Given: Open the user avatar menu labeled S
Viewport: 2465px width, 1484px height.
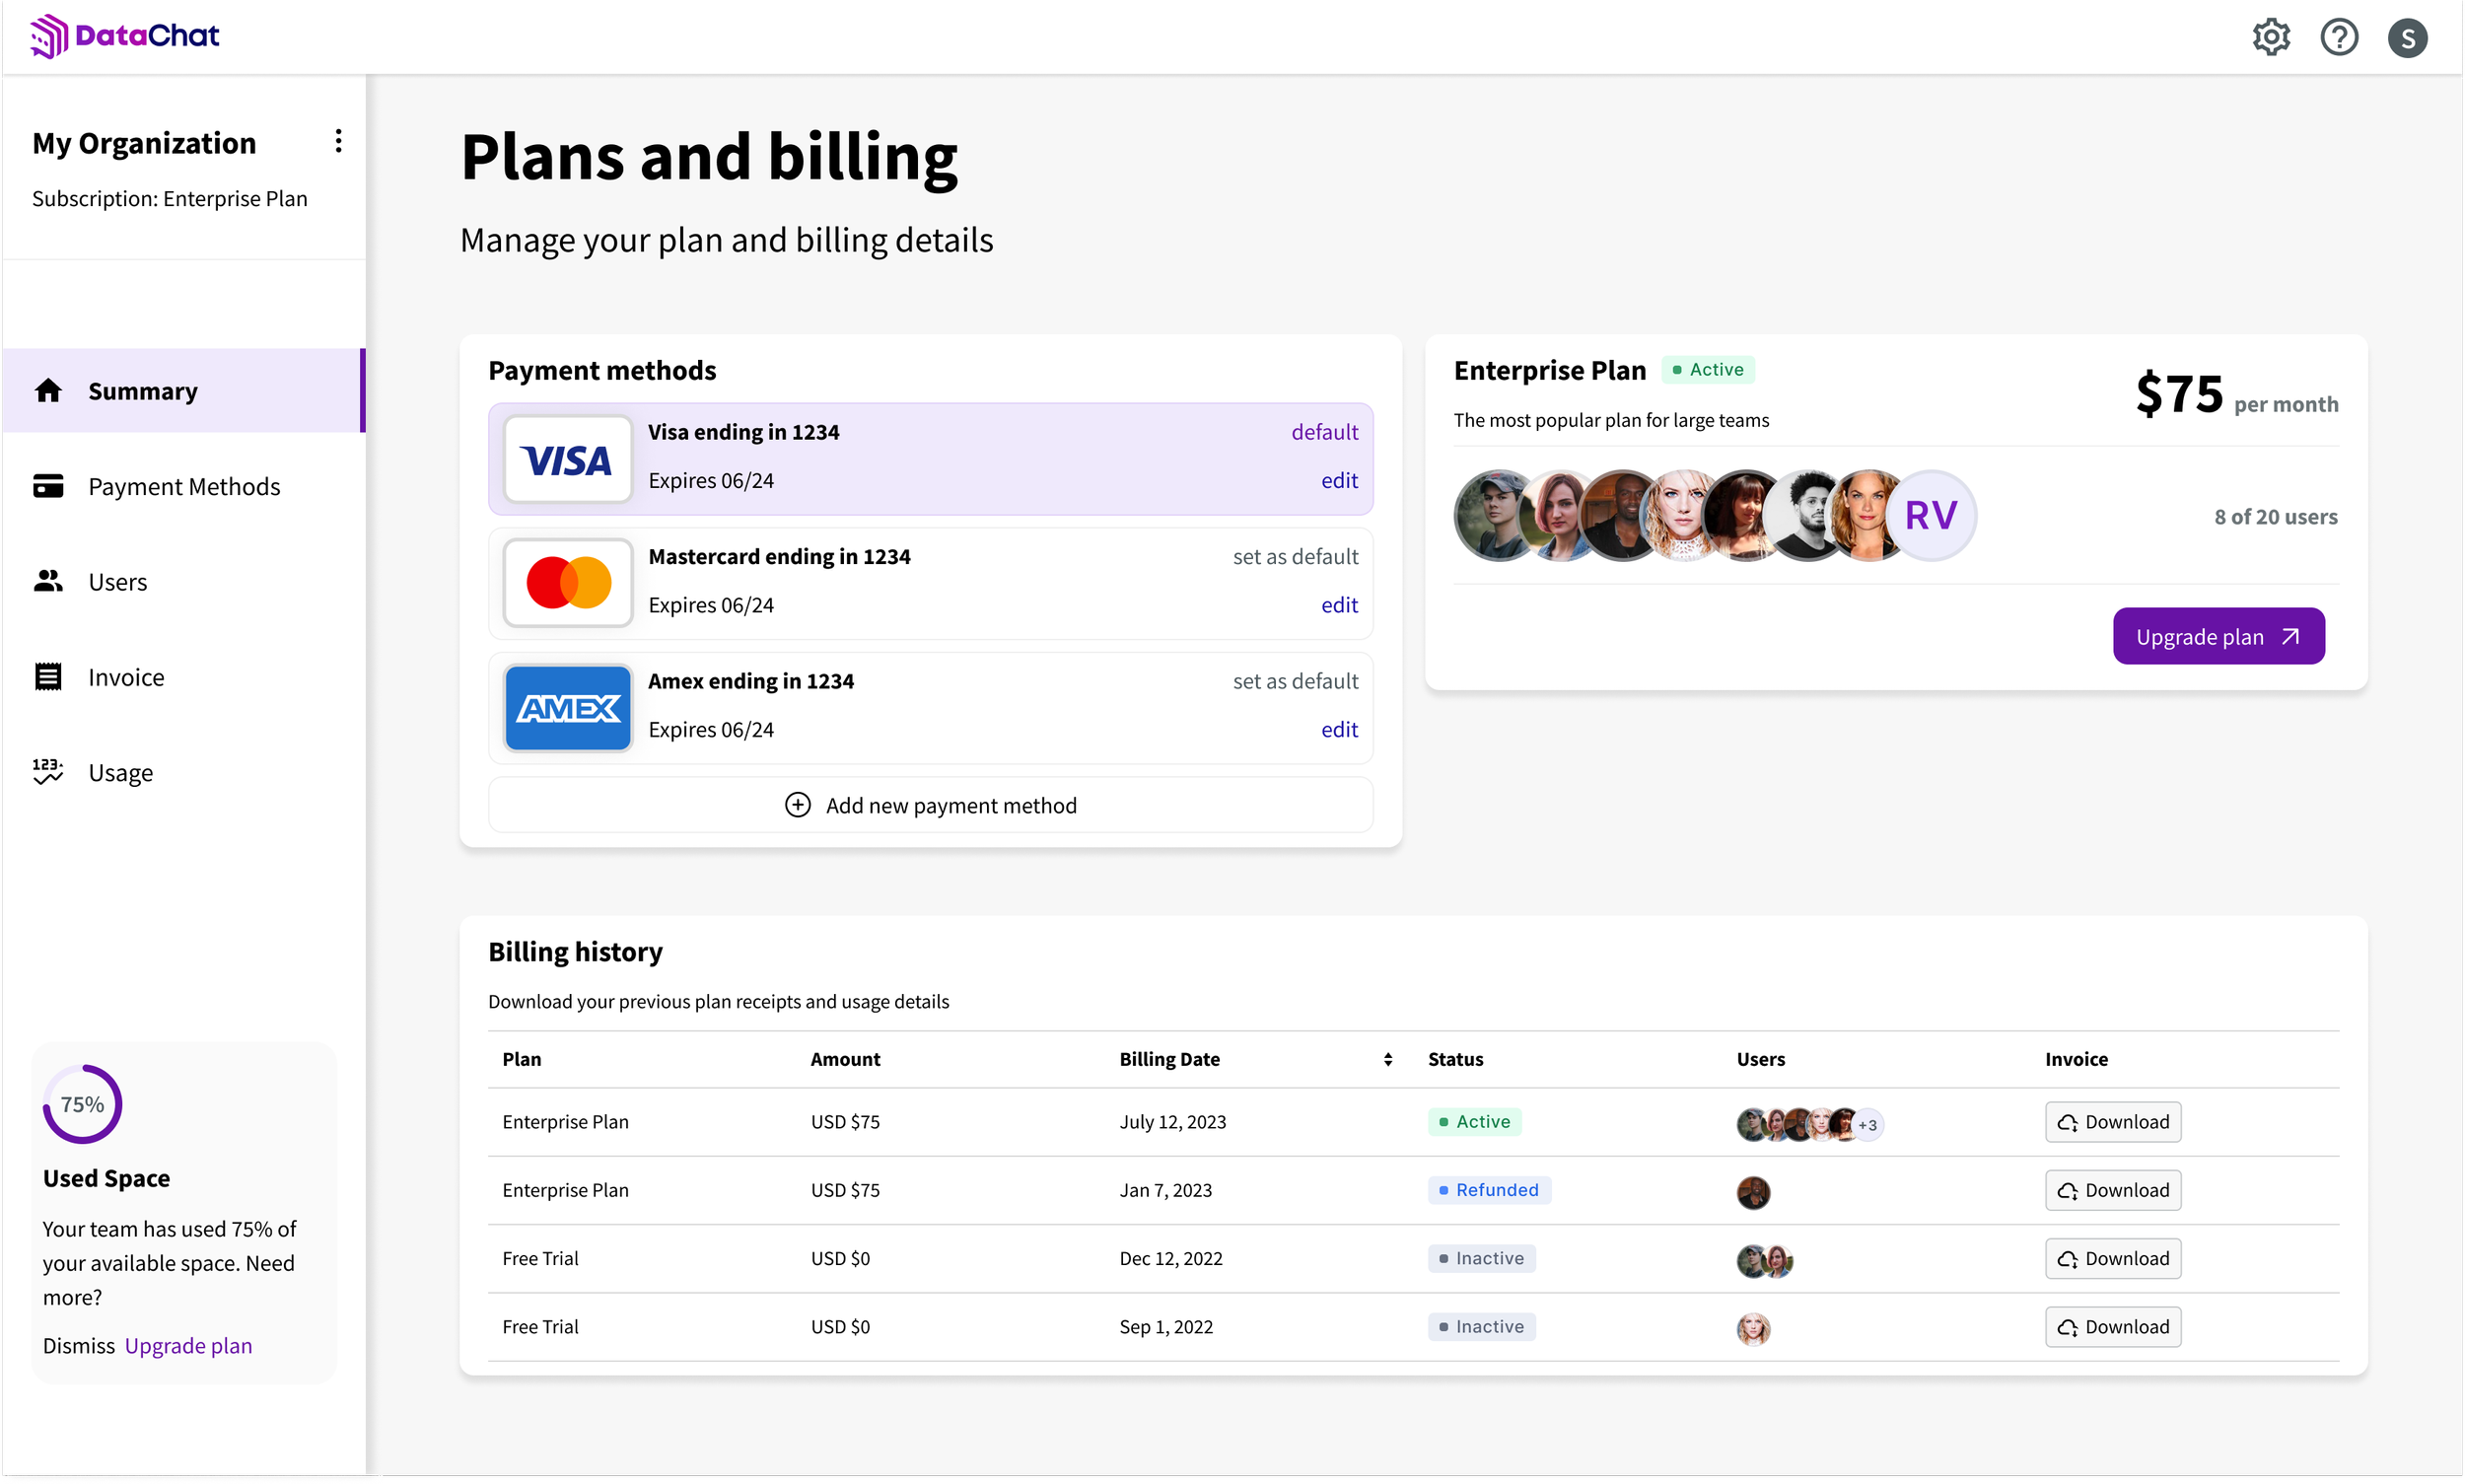Looking at the screenshot, I should tap(2407, 36).
